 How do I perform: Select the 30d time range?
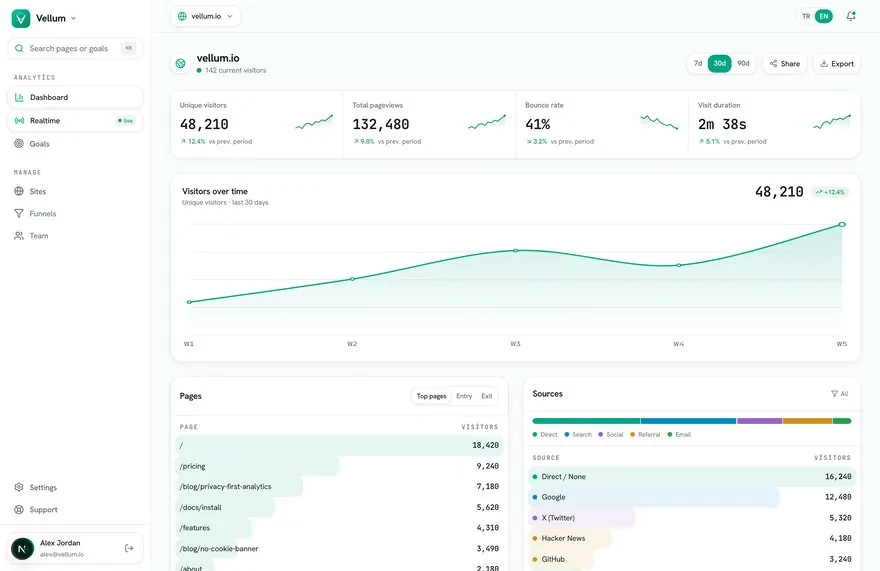[x=719, y=63]
